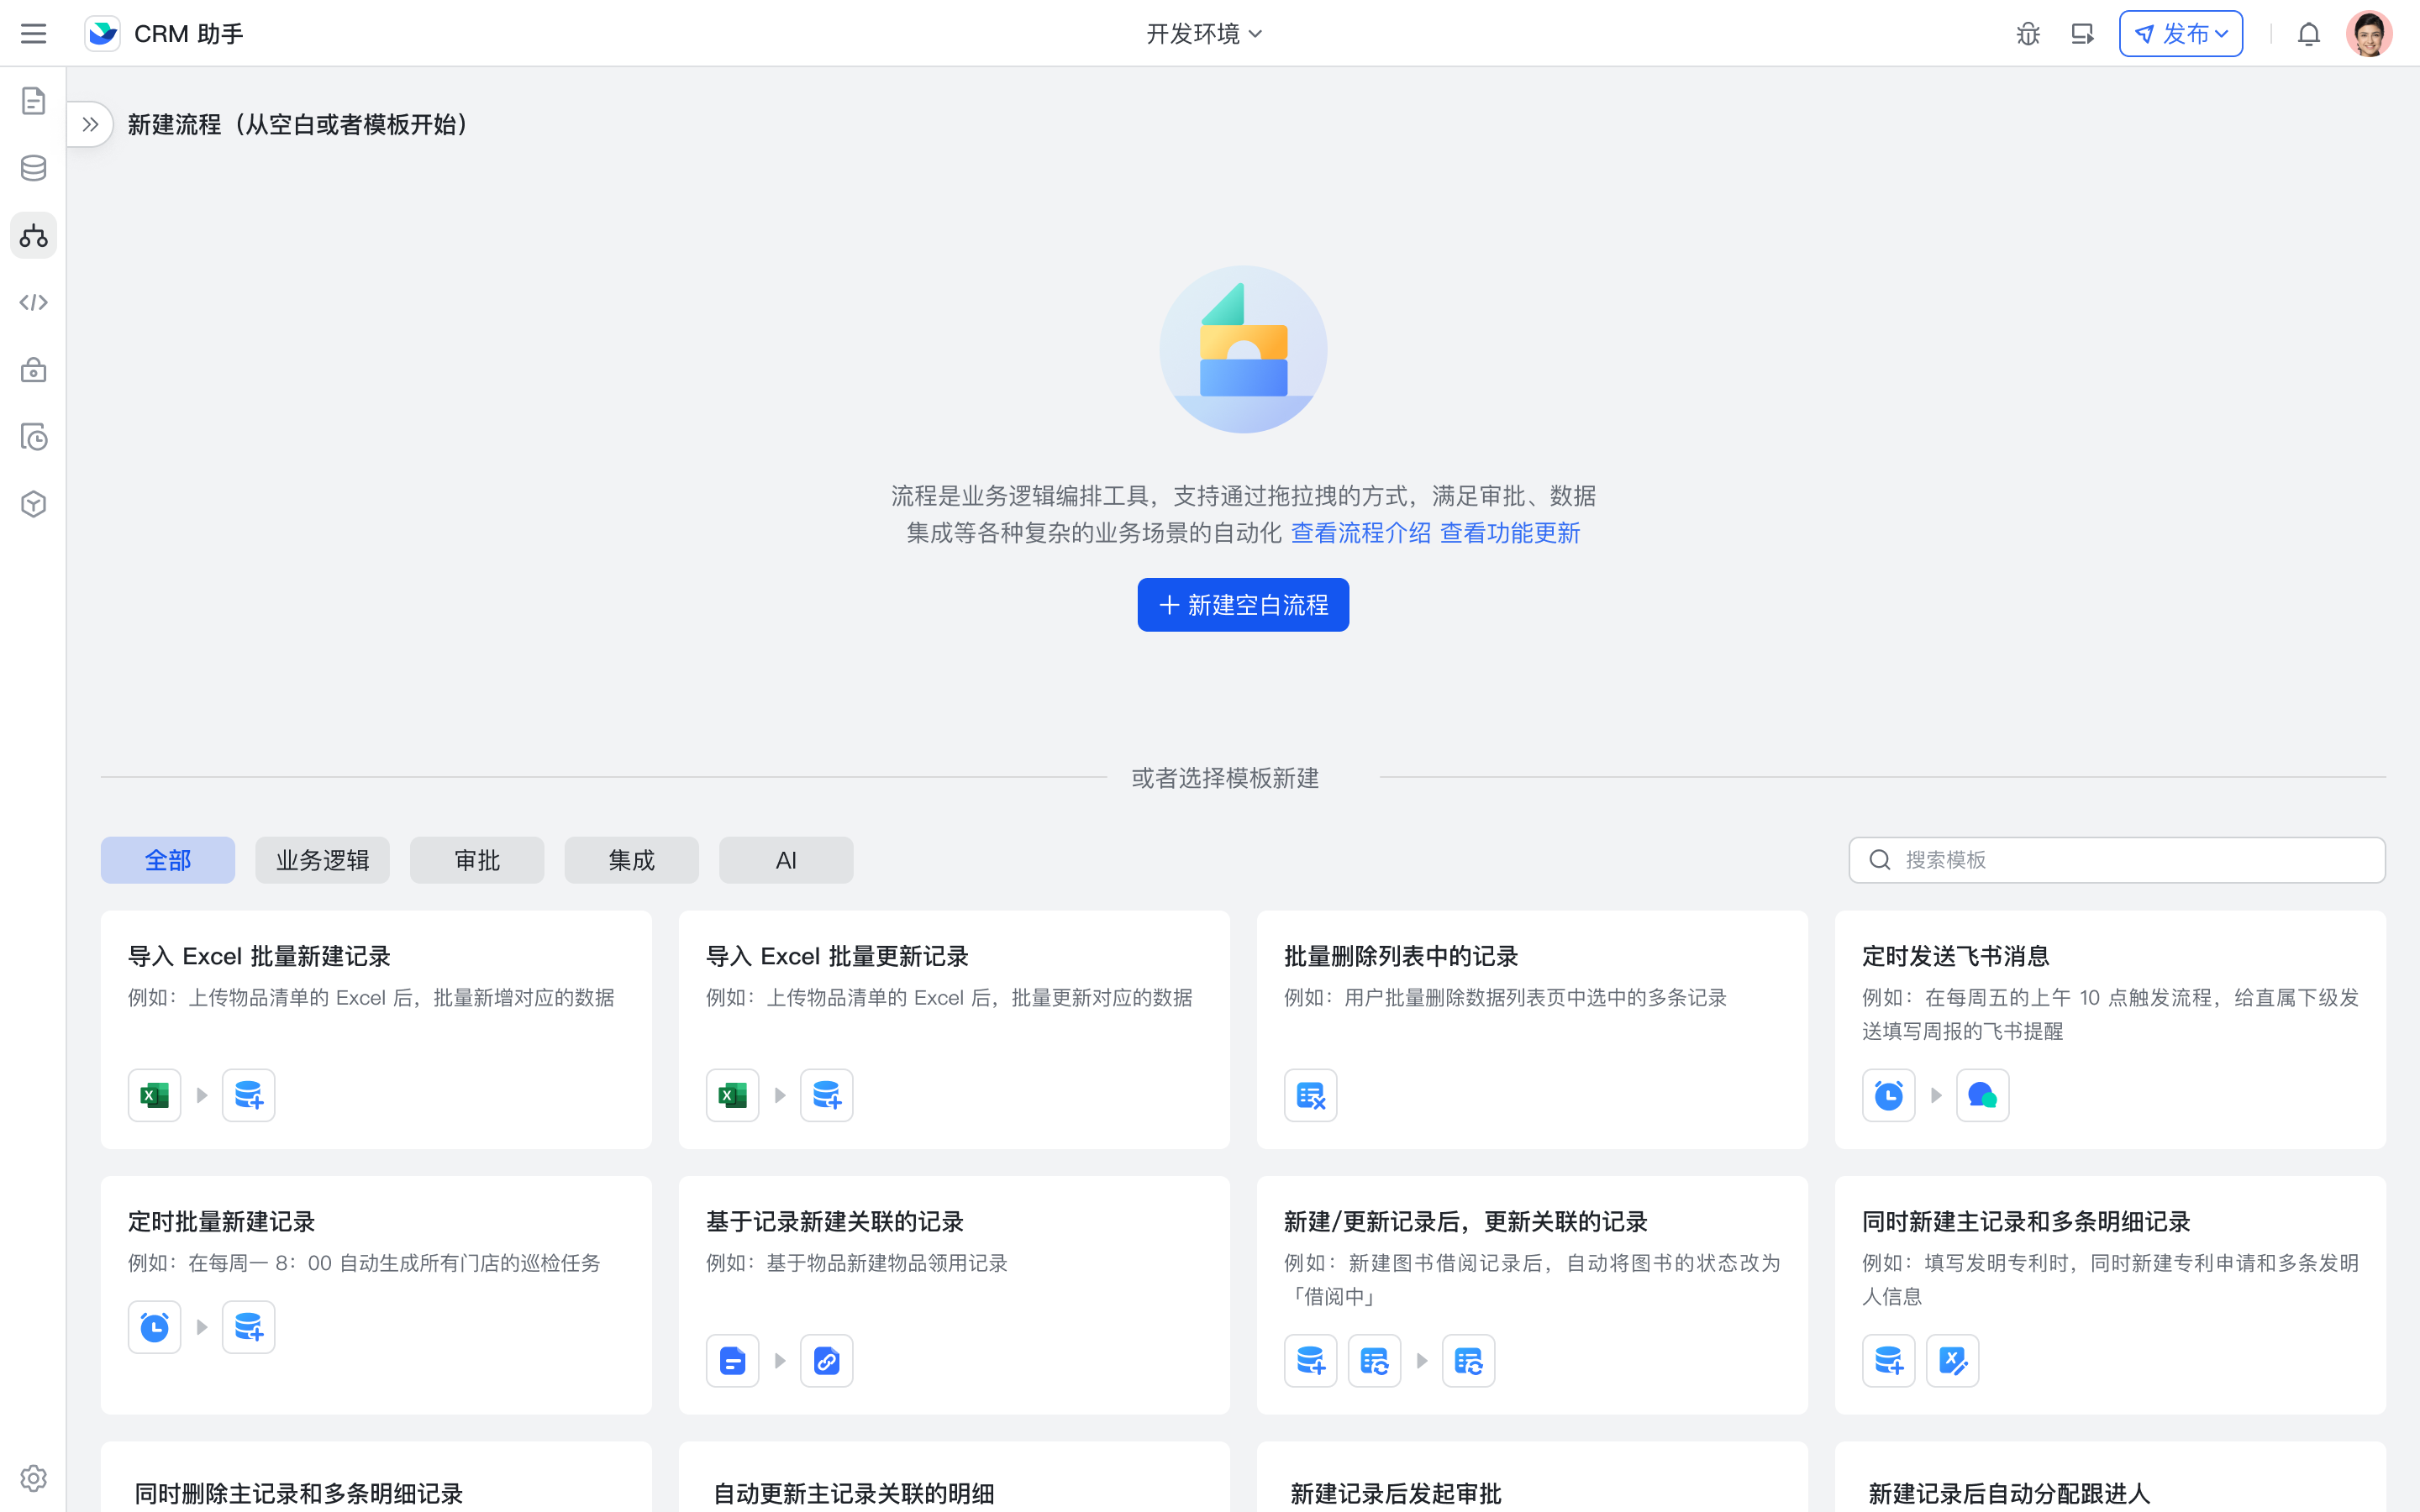Click the search magnifier icon in 搜索模板

(x=1879, y=860)
